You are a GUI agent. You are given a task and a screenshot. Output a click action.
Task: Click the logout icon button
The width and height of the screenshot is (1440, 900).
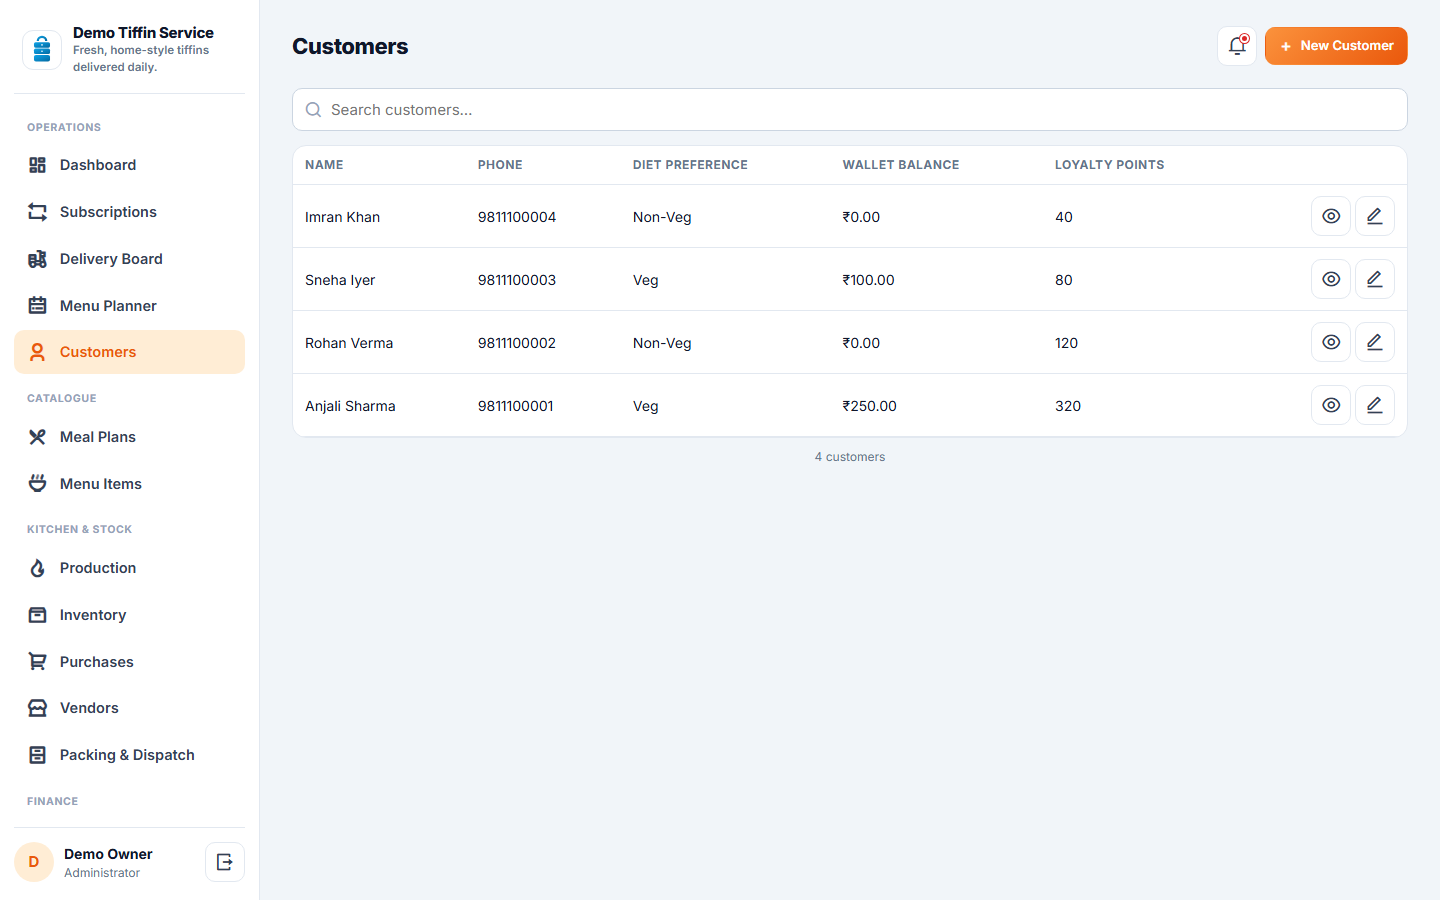(x=225, y=862)
